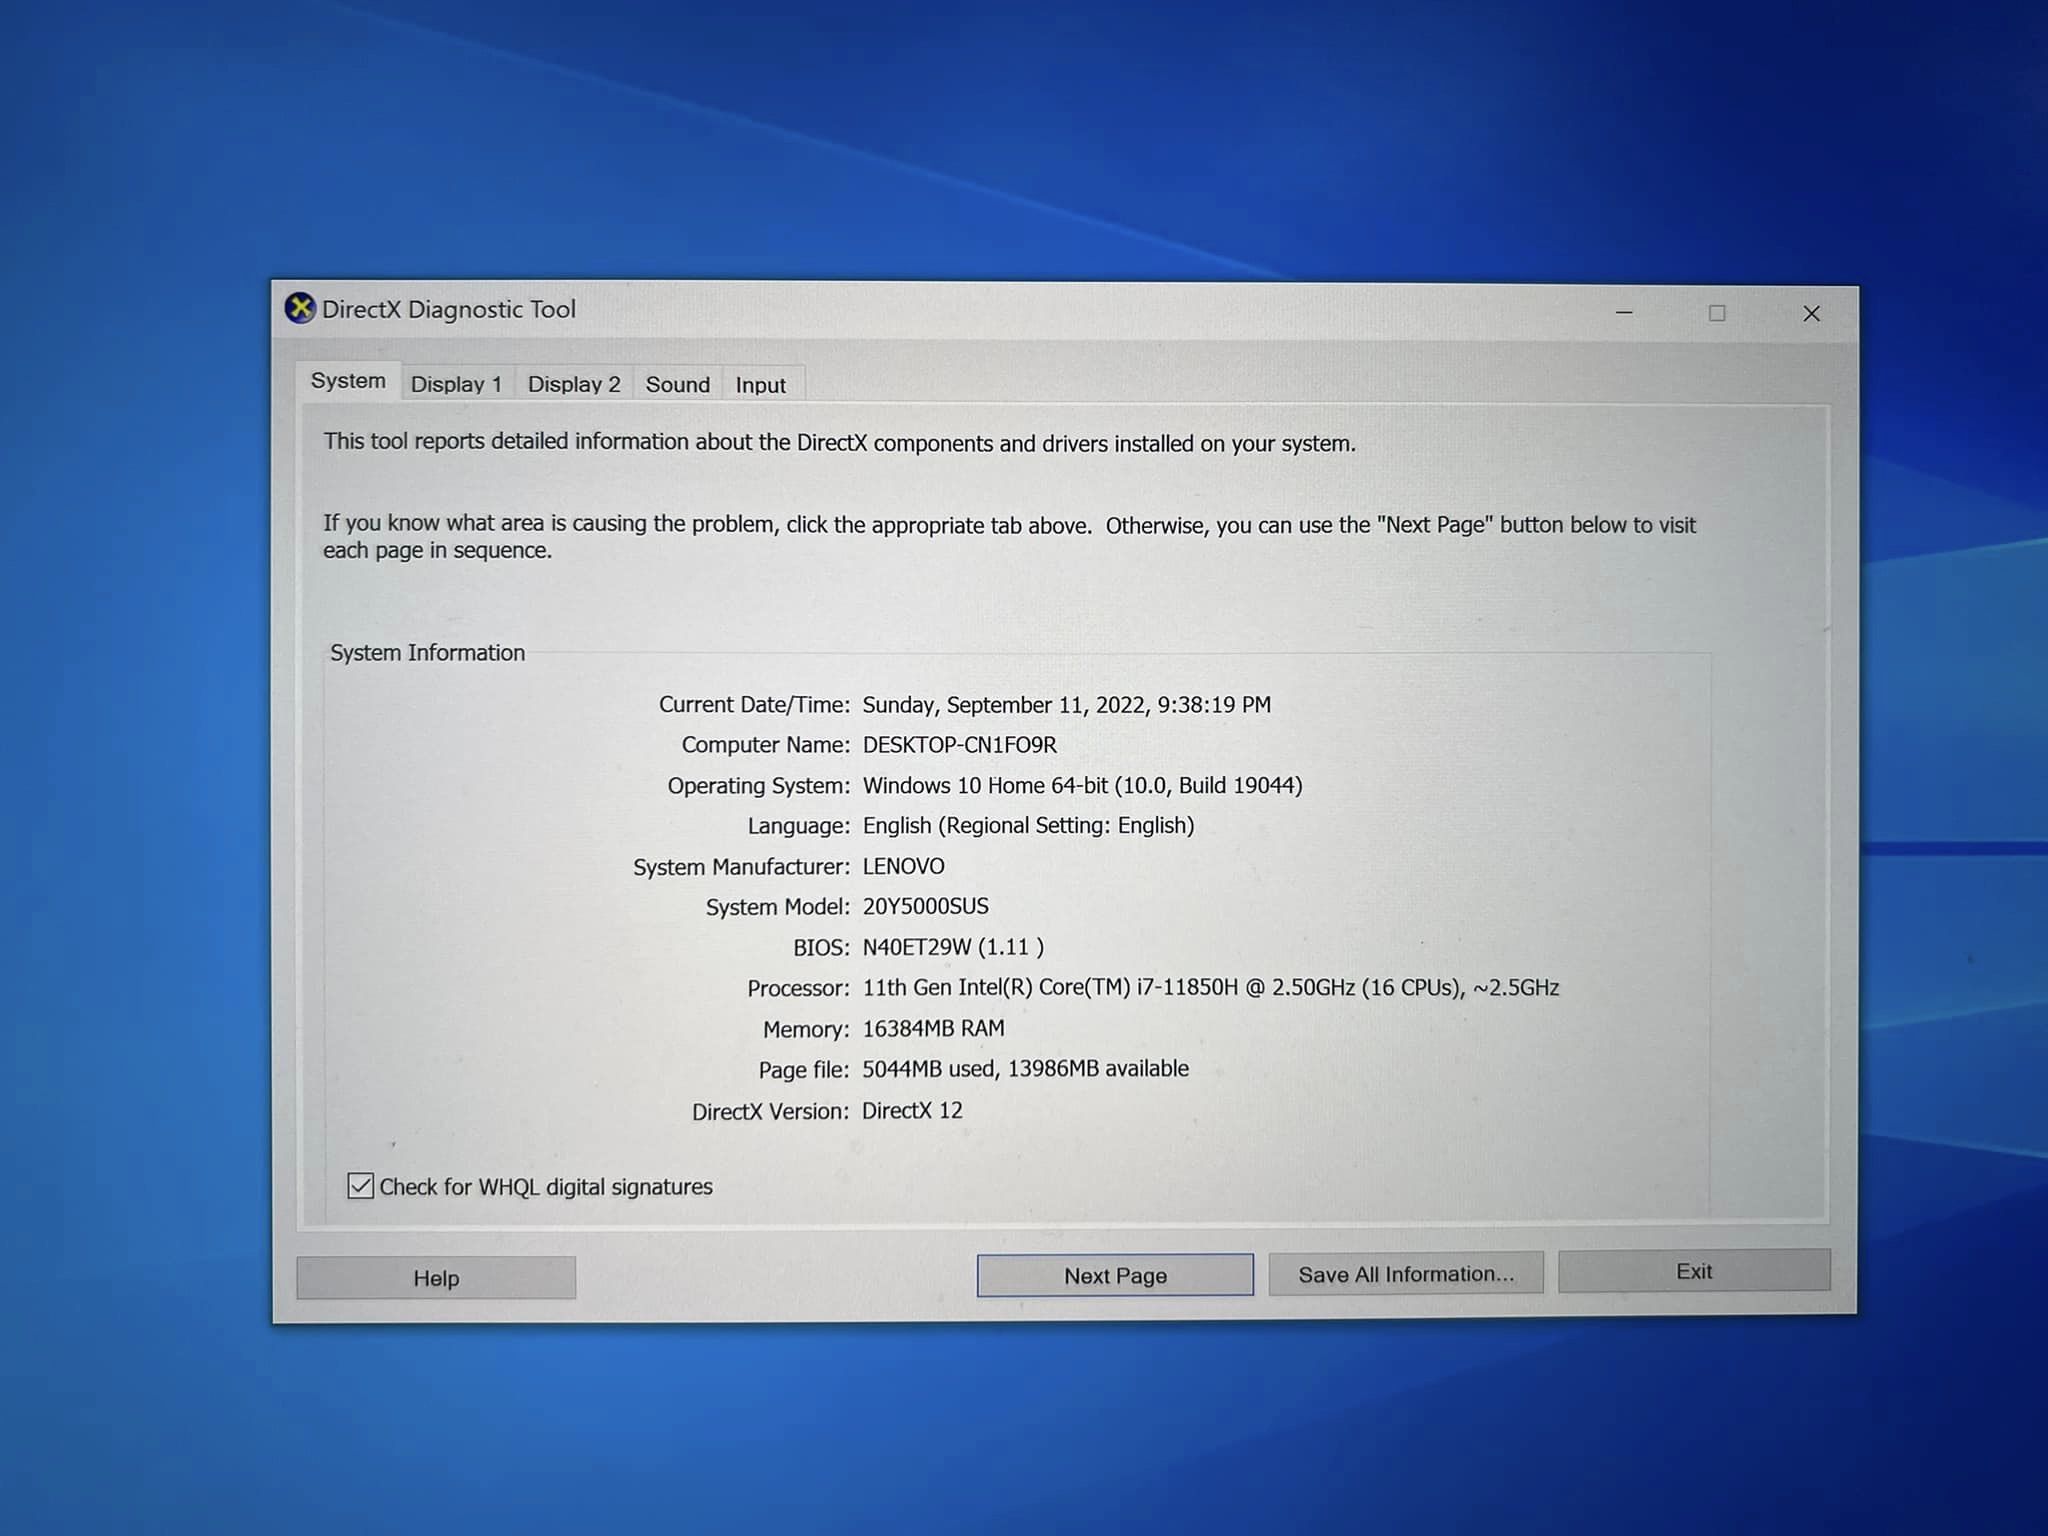Maximize the DirectX Diagnostic Tool window
This screenshot has width=2048, height=1536.
pos(1717,313)
